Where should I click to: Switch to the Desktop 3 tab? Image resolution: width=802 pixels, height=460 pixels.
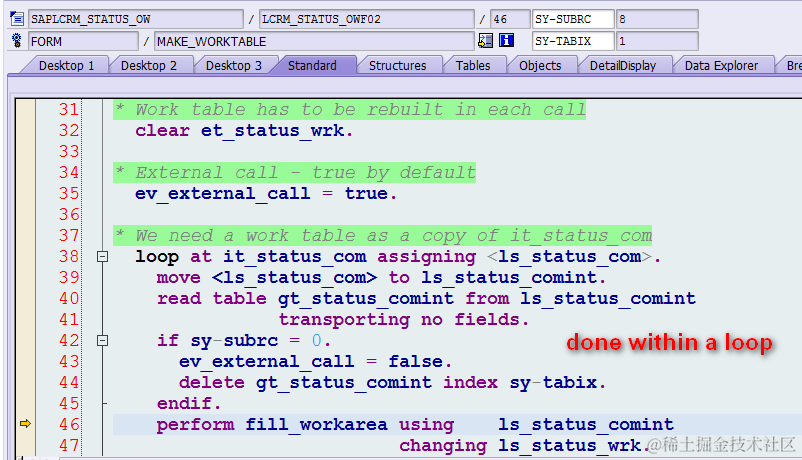coord(233,65)
